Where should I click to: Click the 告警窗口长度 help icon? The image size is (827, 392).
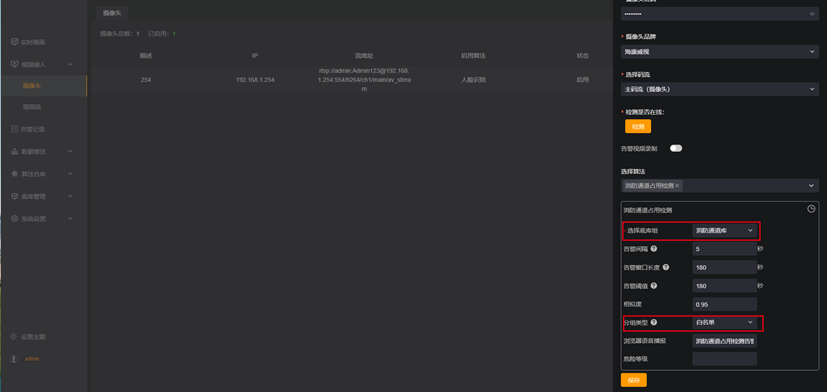point(666,267)
